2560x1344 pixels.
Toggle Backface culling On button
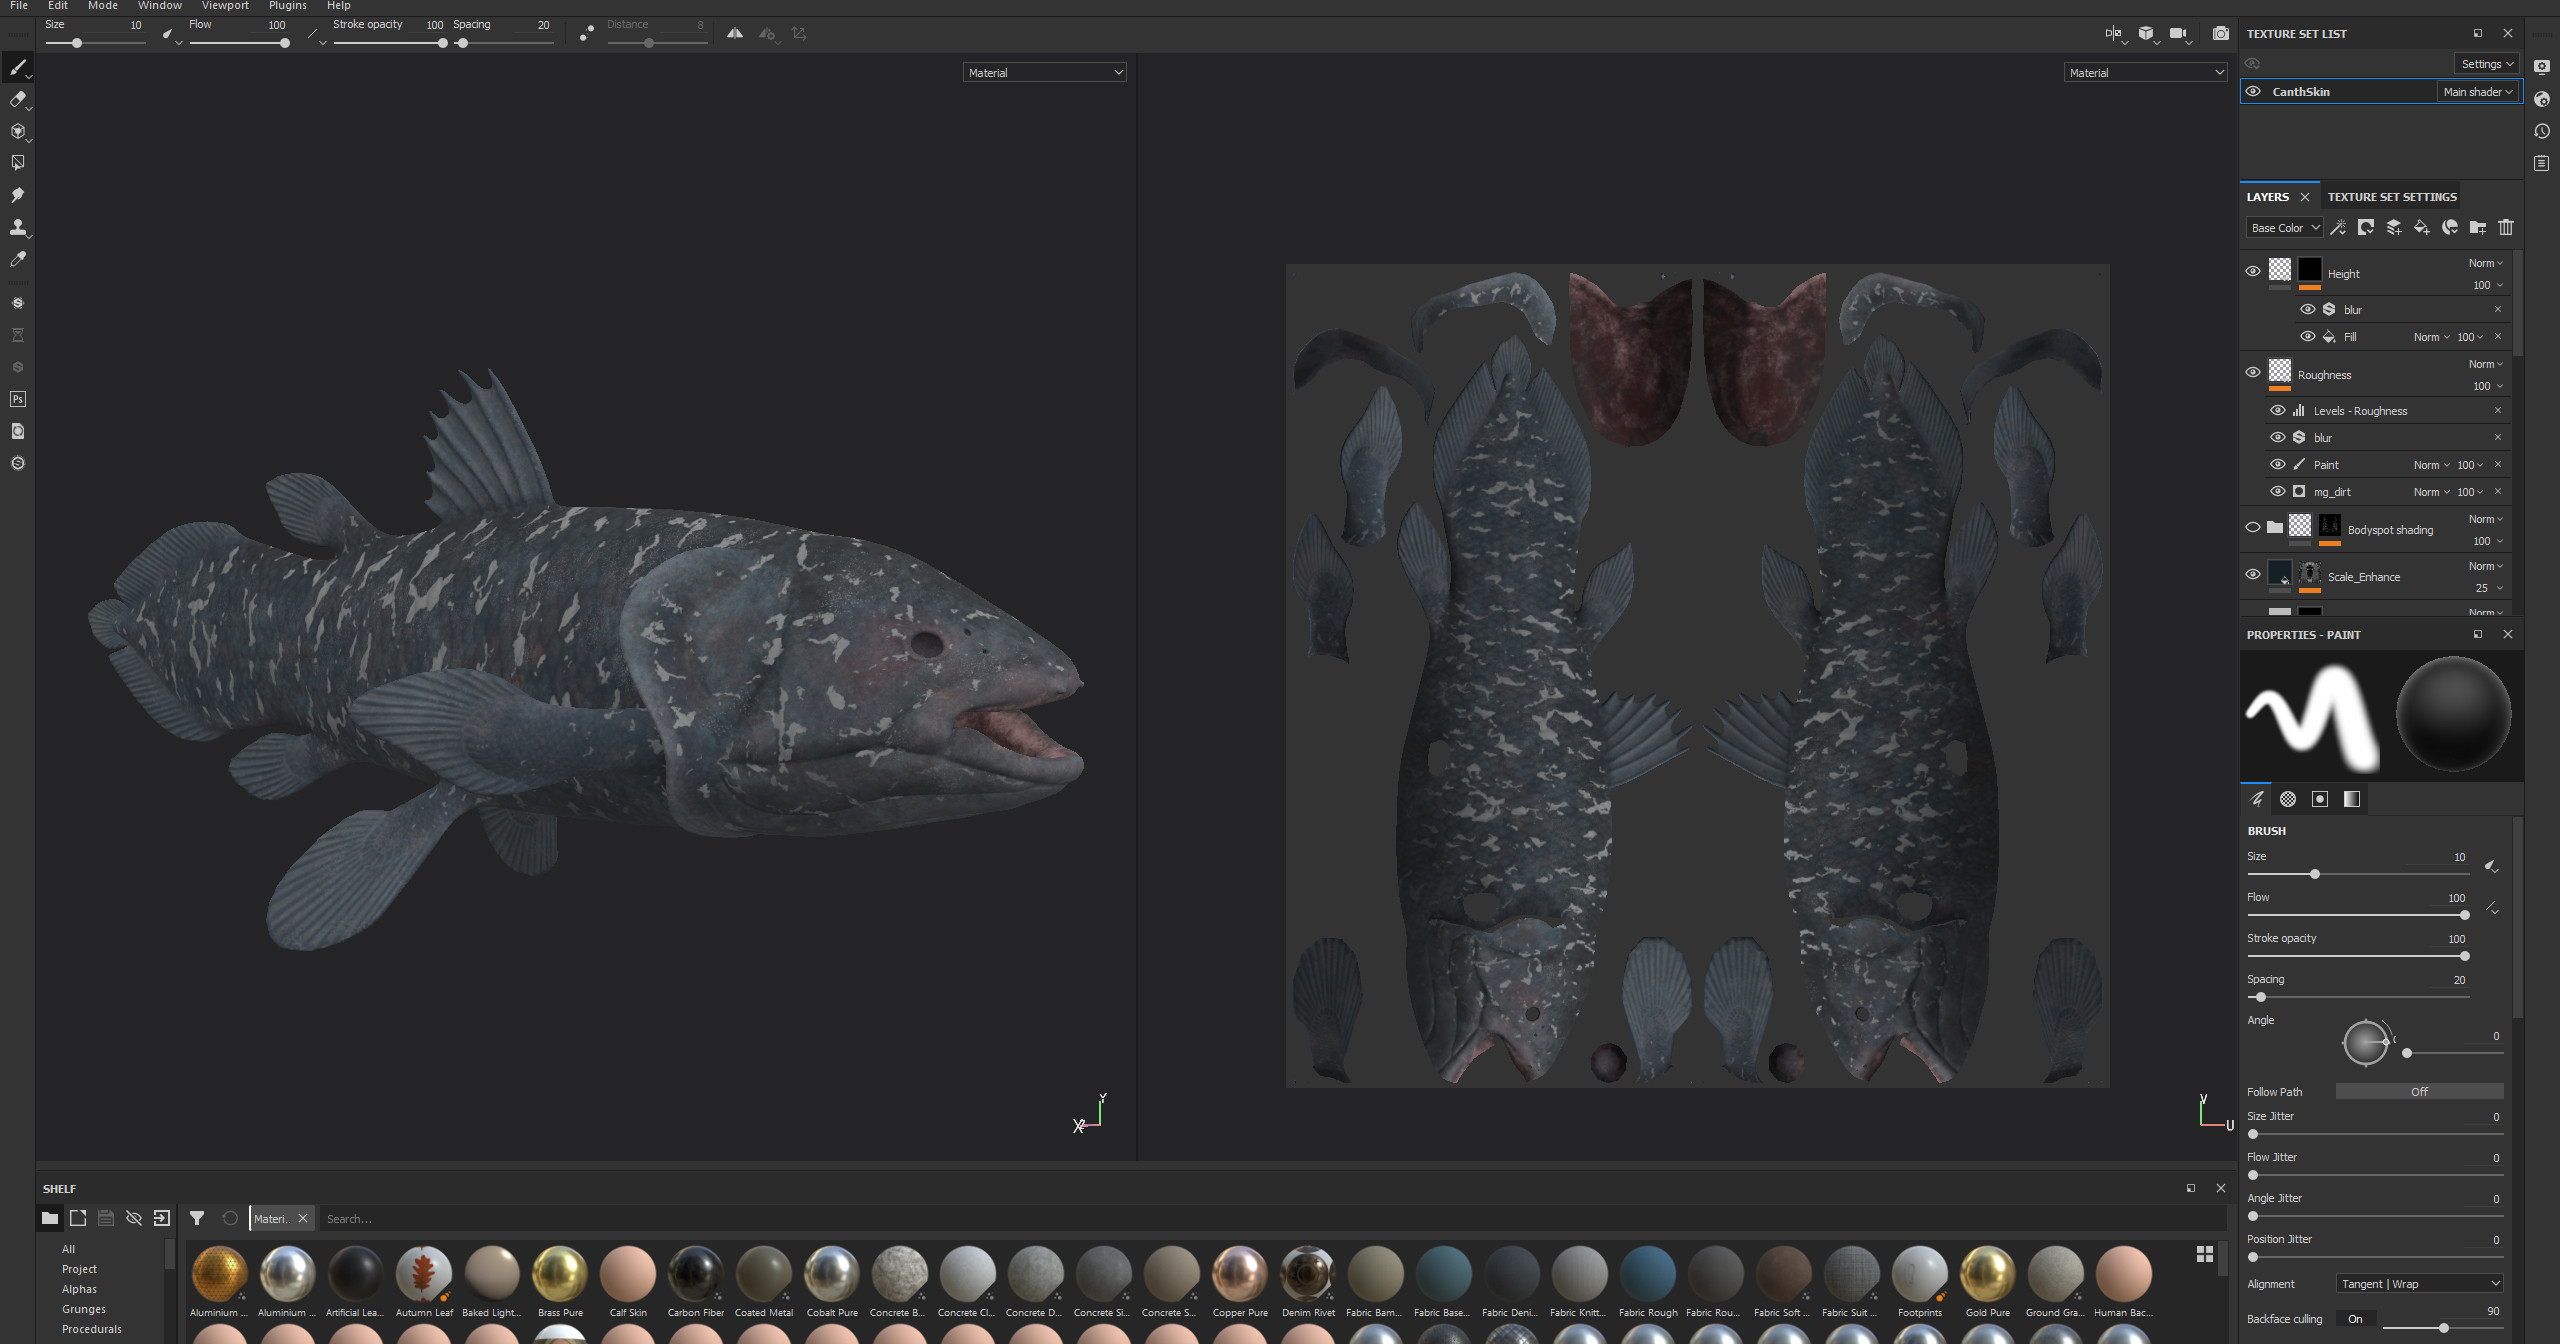pyautogui.click(x=2355, y=1320)
